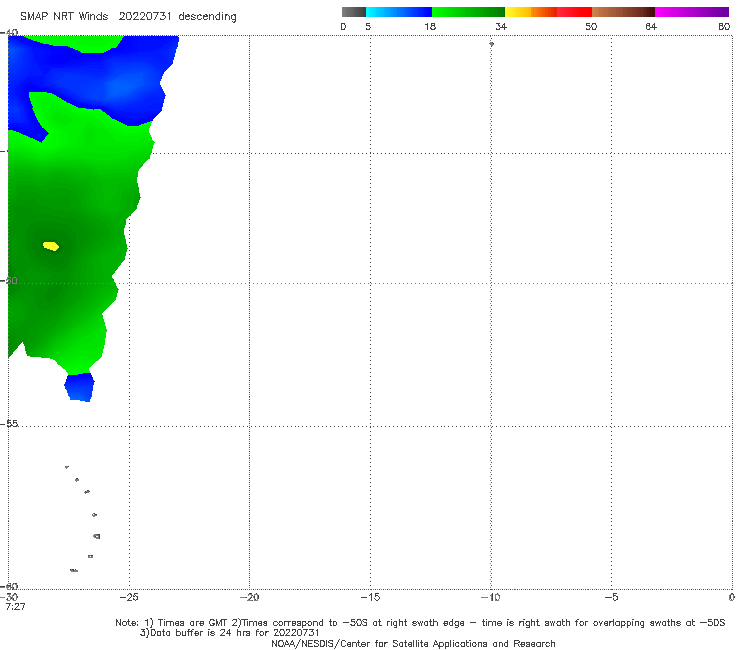The height and width of the screenshot is (650, 740).
Task: Click the small blue patch below green swath
Action: [x=79, y=387]
